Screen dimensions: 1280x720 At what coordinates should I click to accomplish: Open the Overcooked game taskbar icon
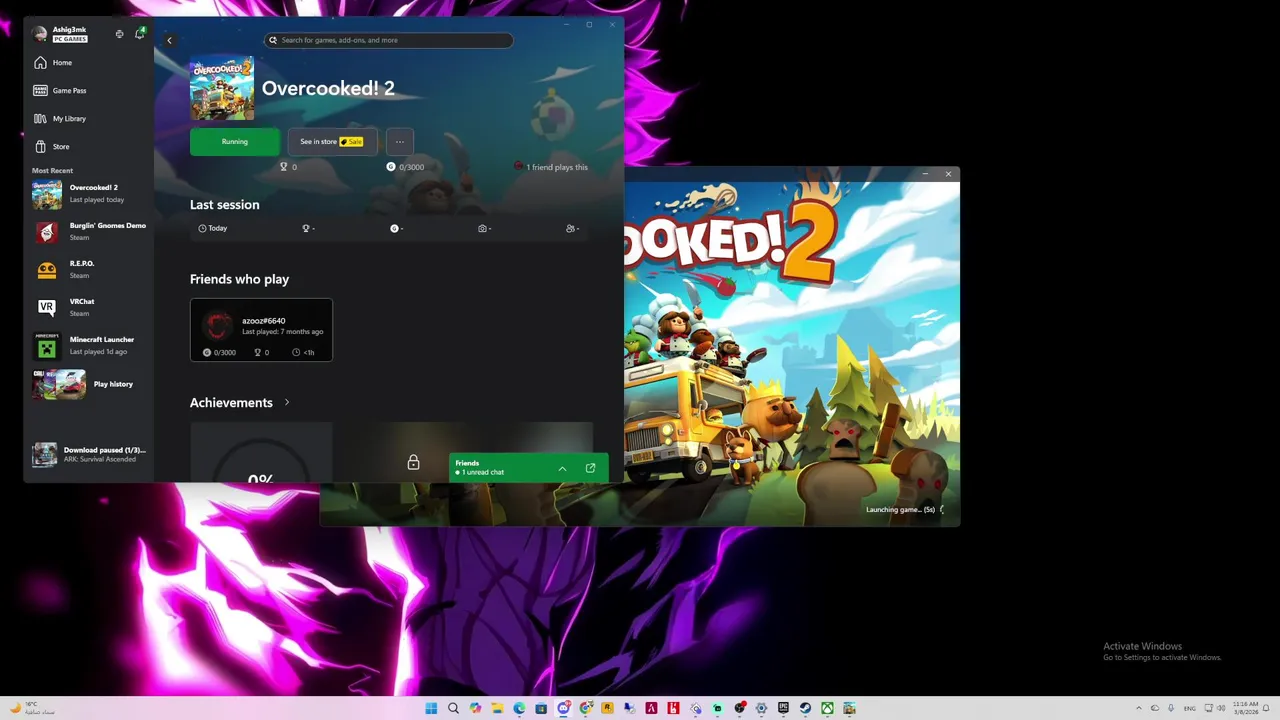849,708
